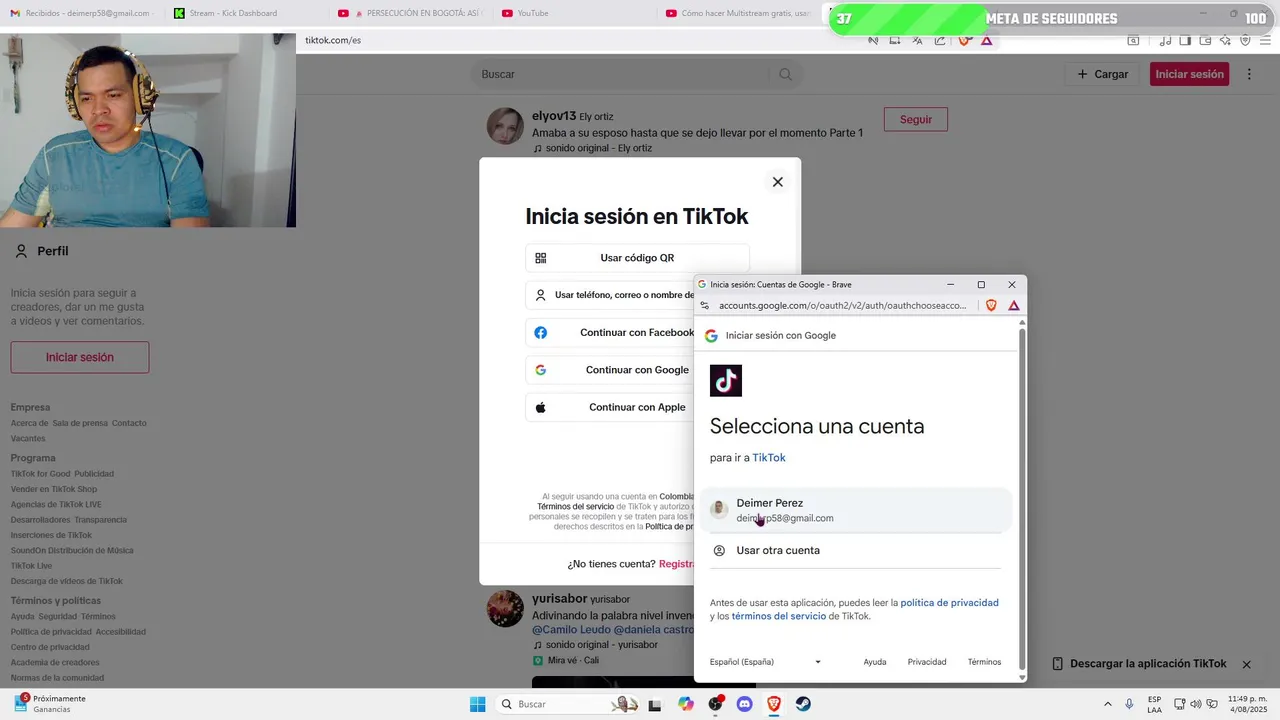Click Términos in Google popup footer
1280x720 pixels.
tap(984, 662)
